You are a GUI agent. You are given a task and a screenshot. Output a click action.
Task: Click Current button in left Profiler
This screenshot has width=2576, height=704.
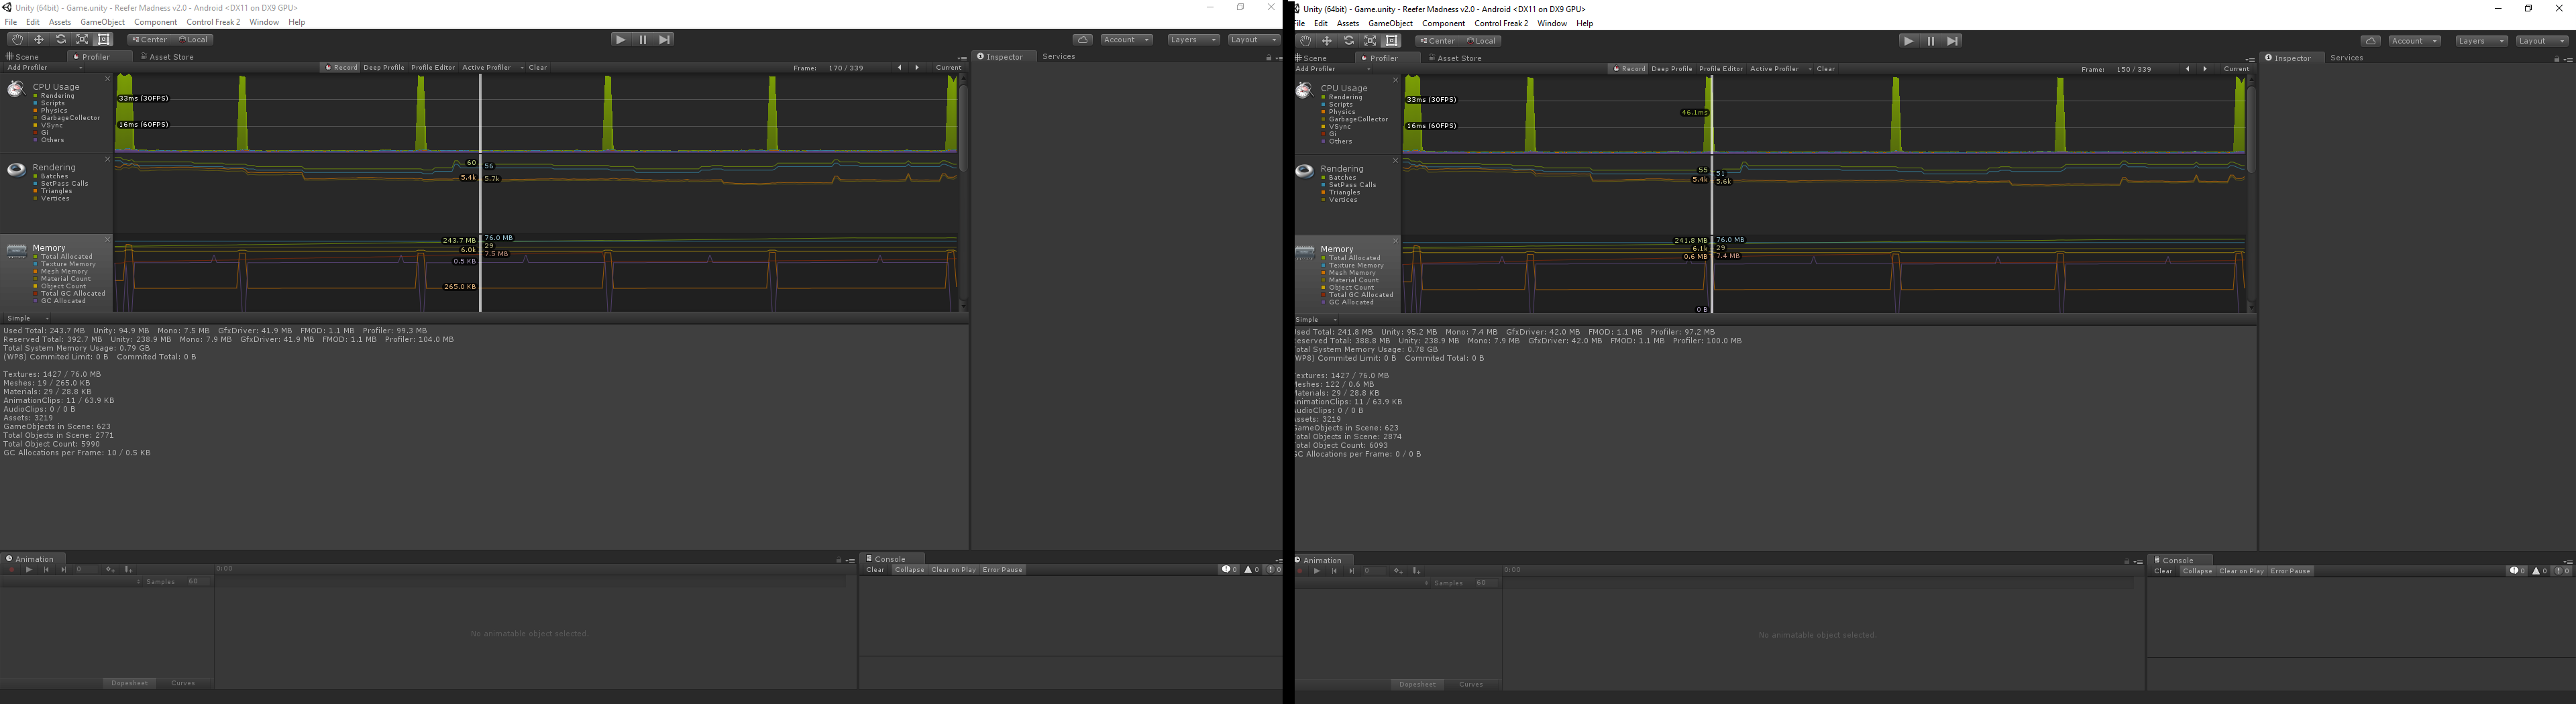[948, 68]
